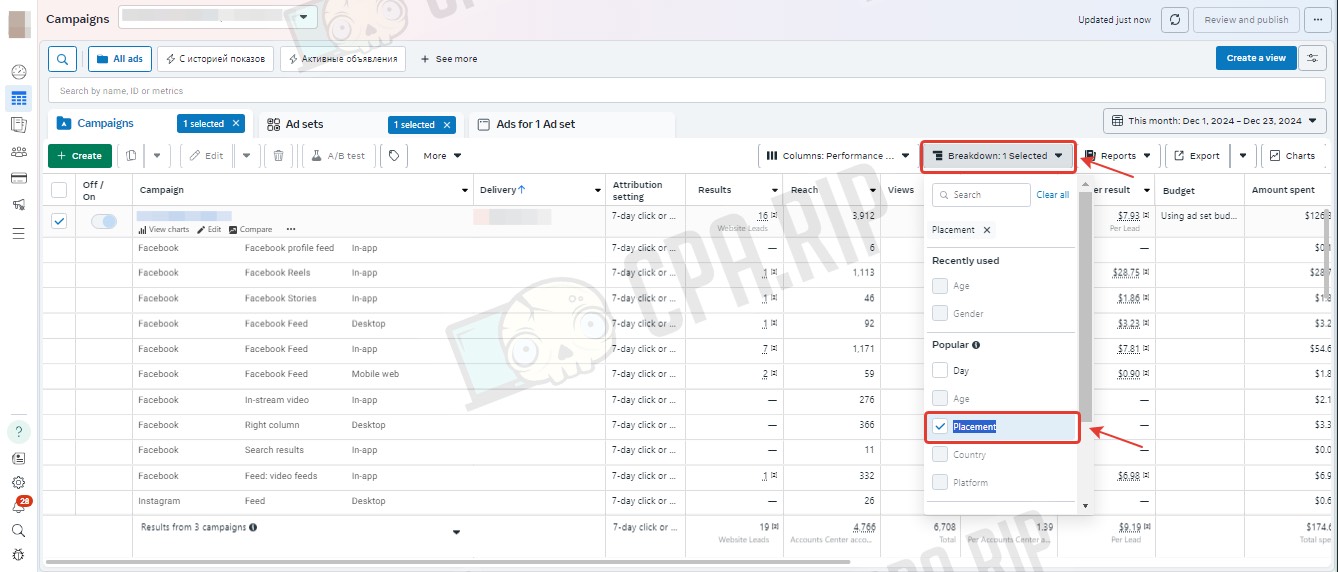Open the Campaigns table icon in sidebar
1338x572 pixels.
18,98
